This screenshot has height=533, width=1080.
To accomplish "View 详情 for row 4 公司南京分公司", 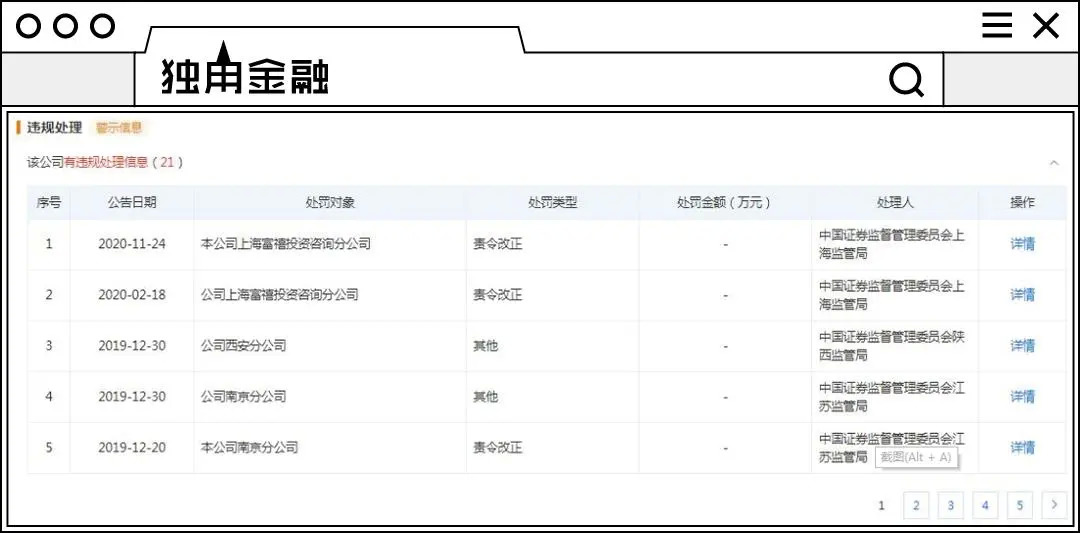I will [1022, 397].
